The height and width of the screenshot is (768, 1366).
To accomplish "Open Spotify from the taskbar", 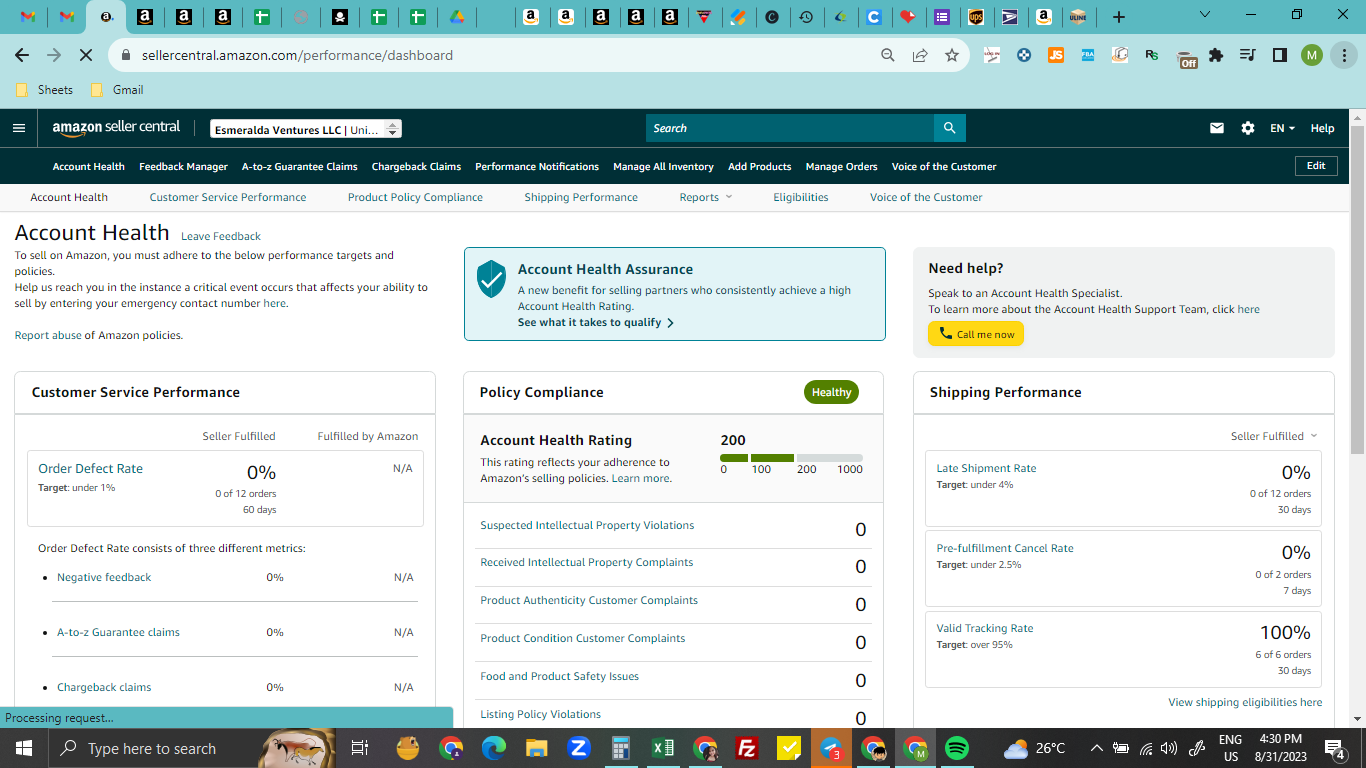I will 957,748.
